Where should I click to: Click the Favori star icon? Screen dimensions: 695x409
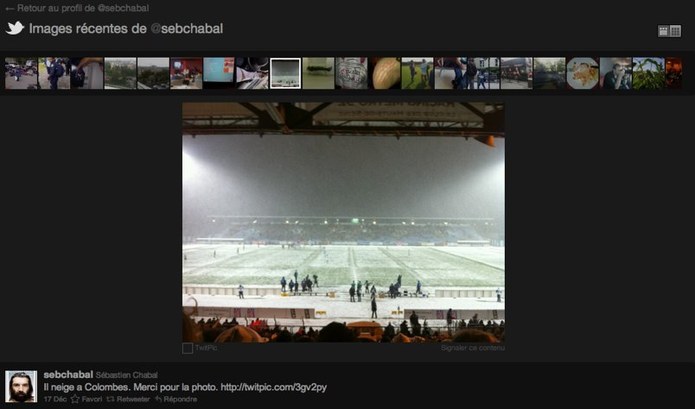tap(75, 399)
